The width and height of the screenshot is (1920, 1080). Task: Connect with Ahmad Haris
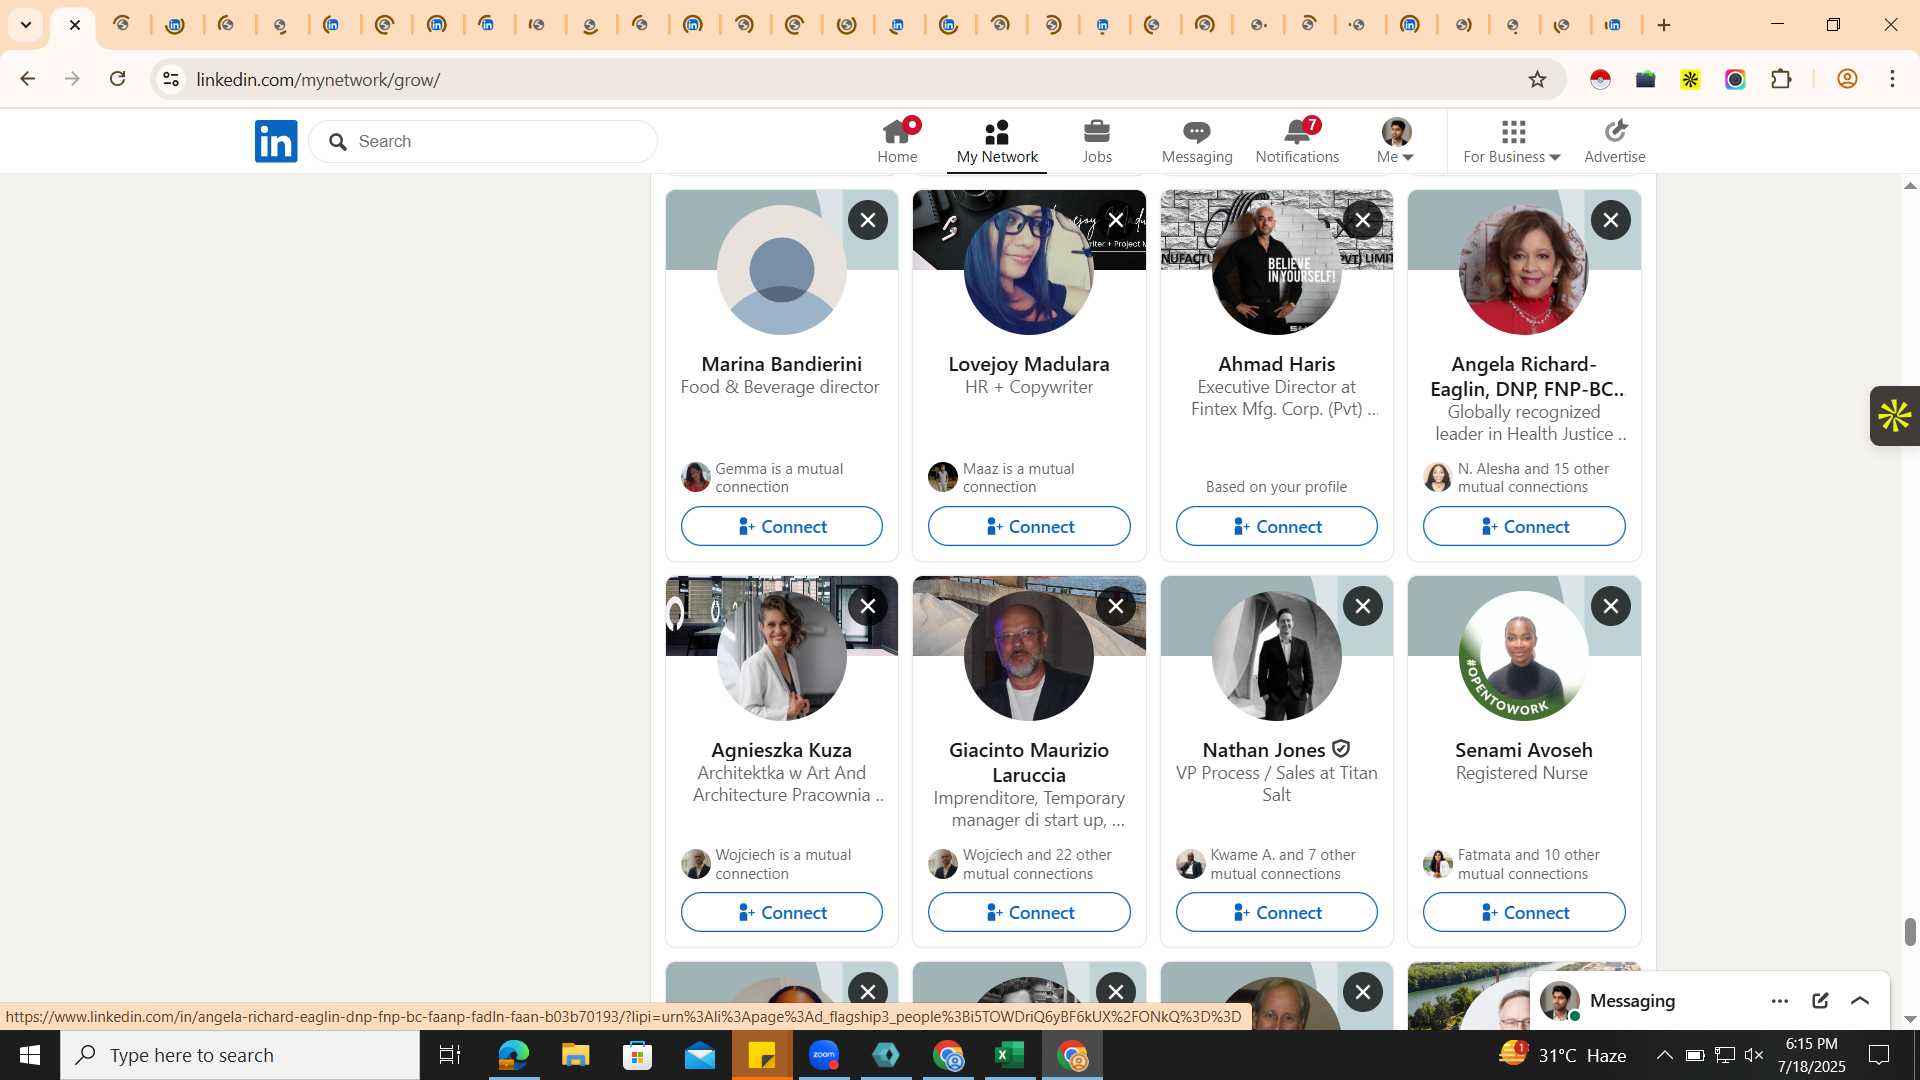[x=1277, y=526]
